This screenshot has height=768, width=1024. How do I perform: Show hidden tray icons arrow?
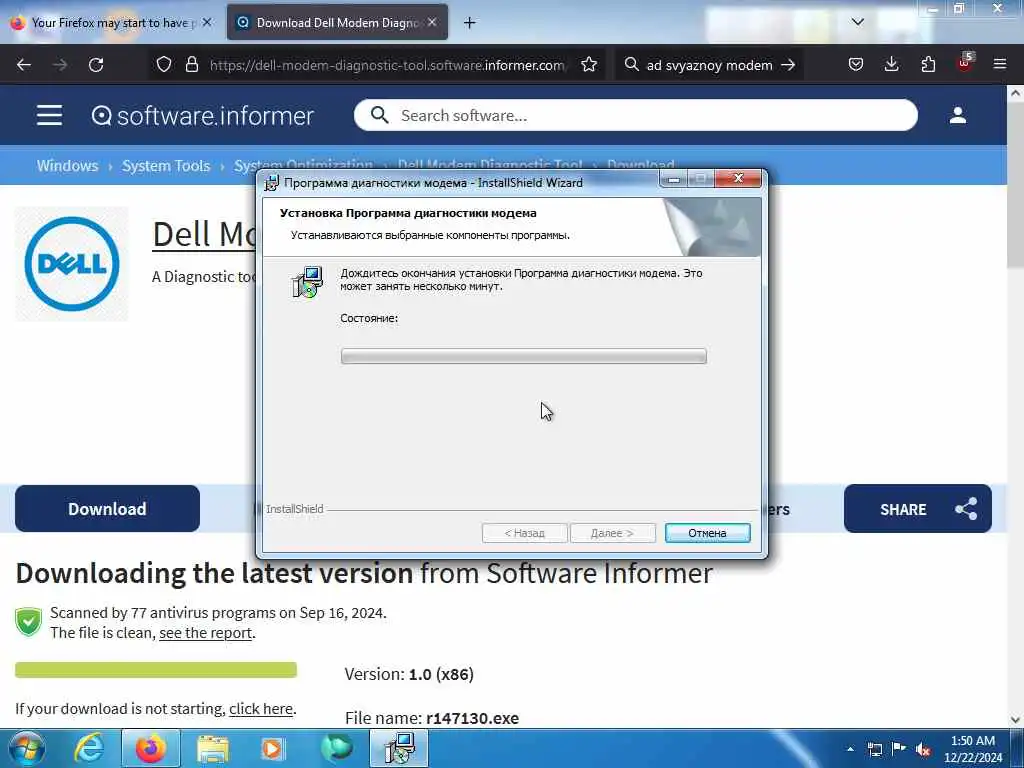850,749
